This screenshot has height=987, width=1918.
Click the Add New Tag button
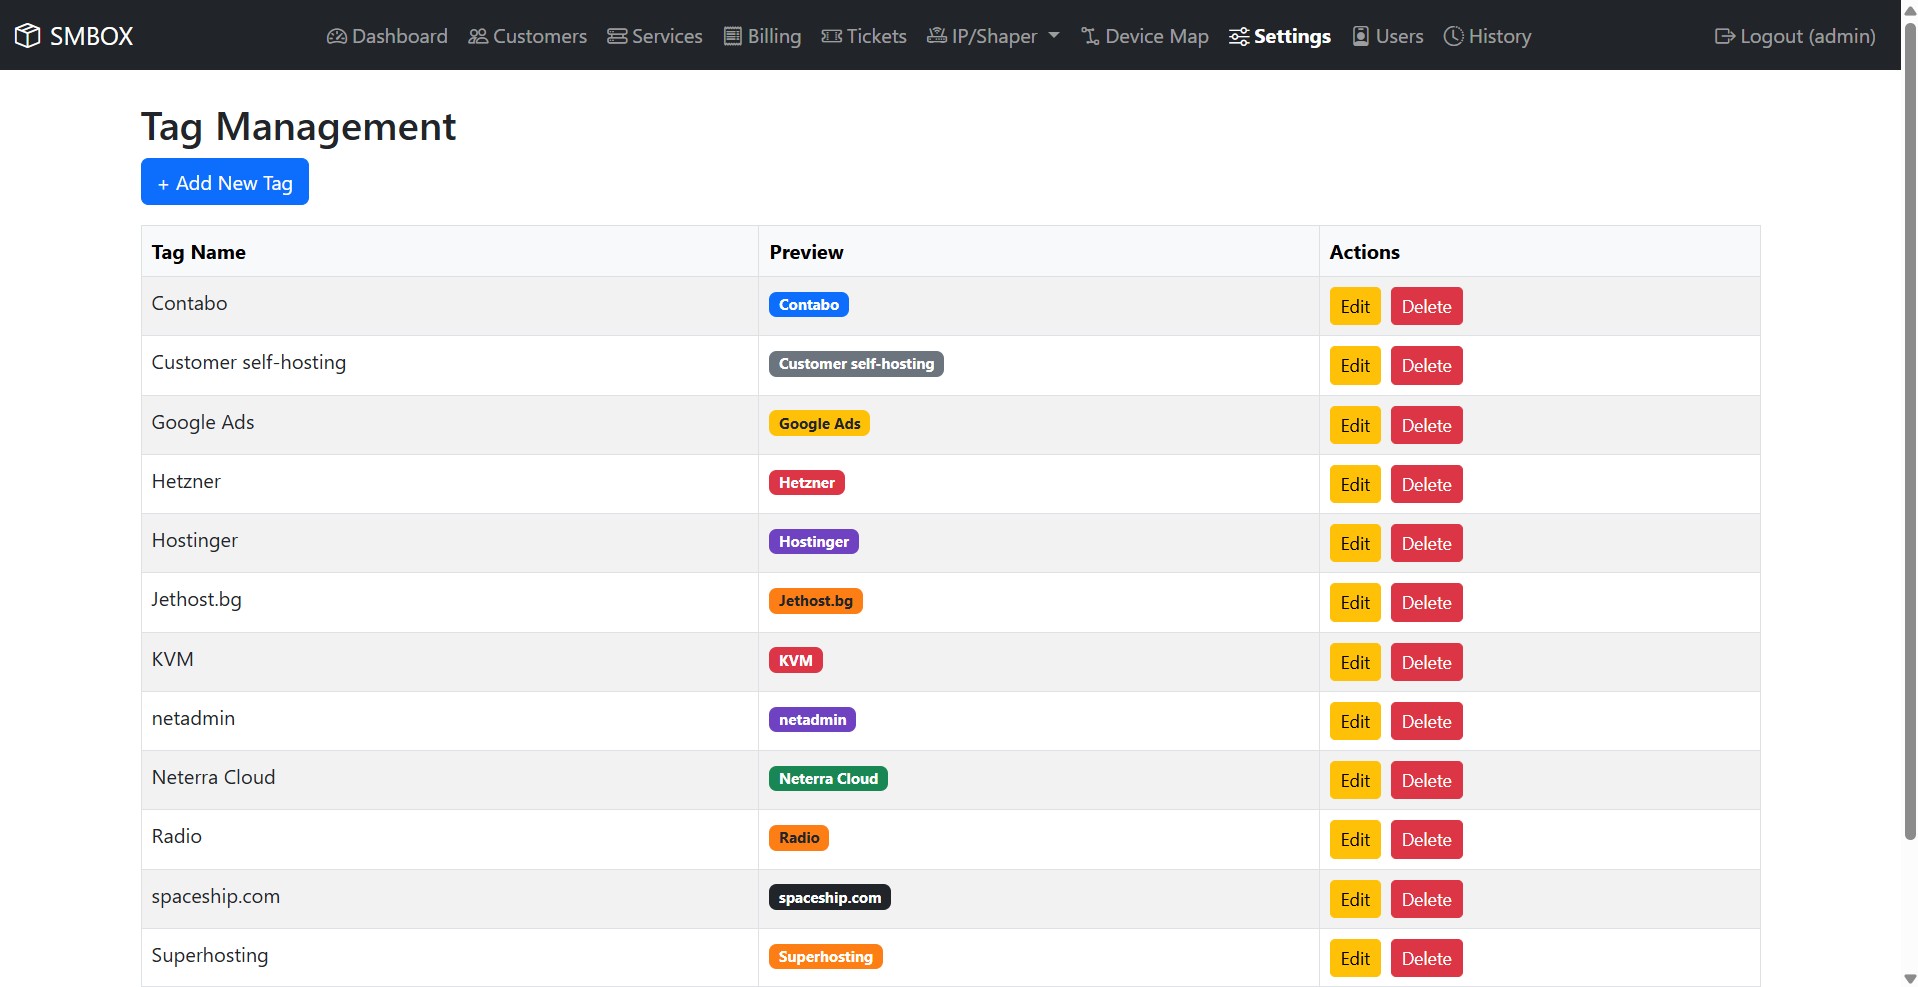[x=225, y=182]
